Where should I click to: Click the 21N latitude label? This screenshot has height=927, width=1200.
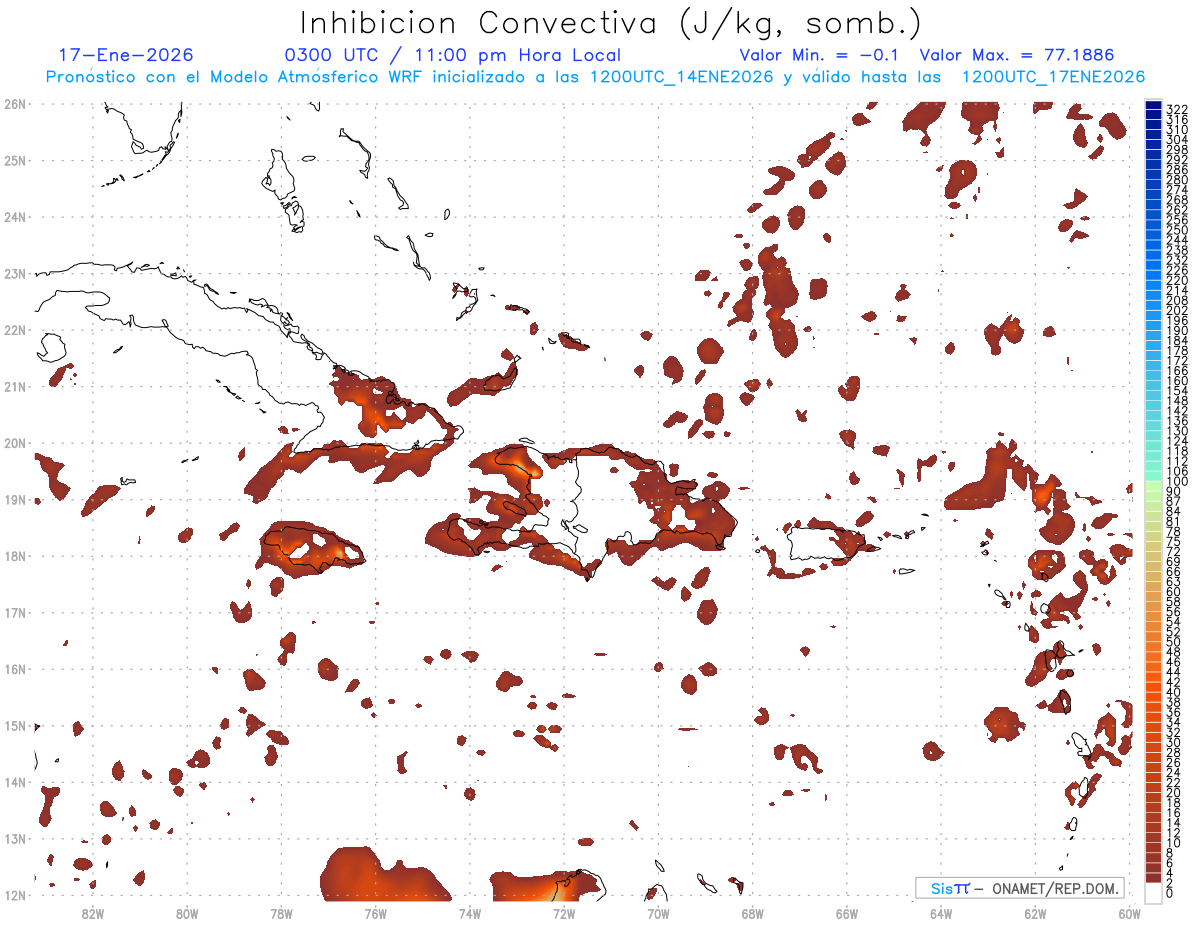(14, 387)
